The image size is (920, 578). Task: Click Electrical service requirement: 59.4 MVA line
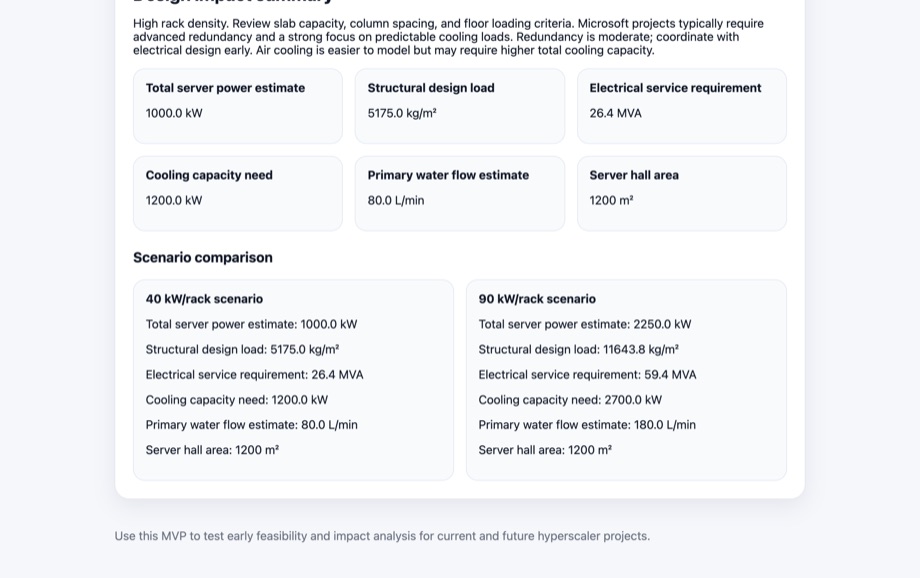pyautogui.click(x=587, y=375)
